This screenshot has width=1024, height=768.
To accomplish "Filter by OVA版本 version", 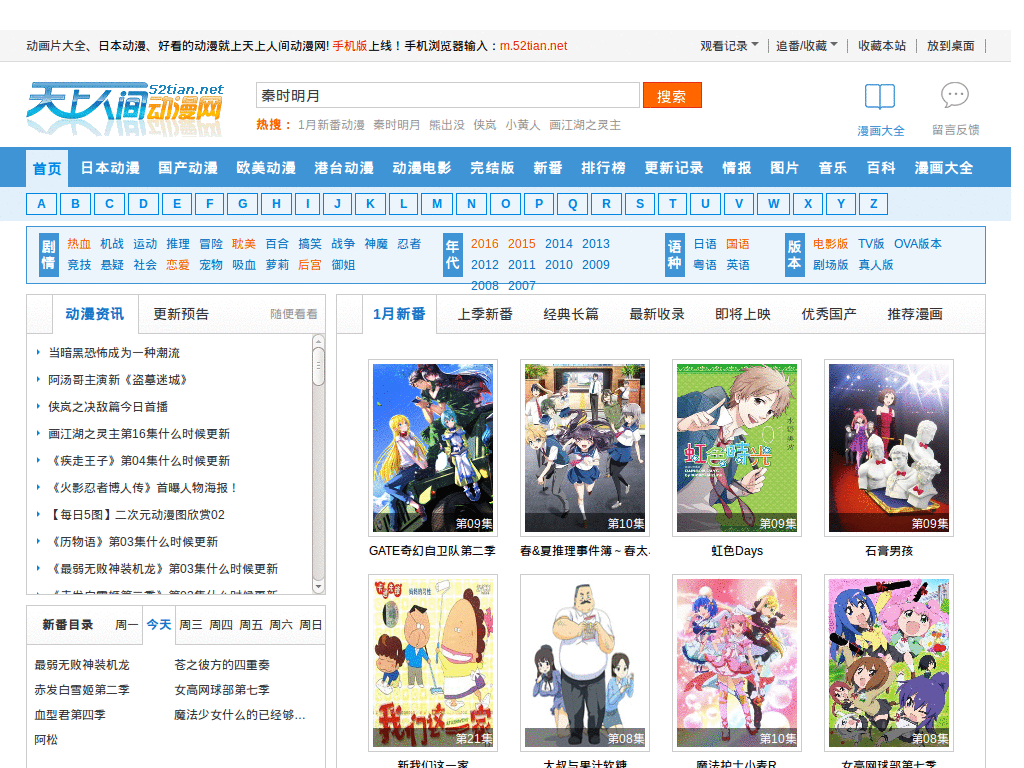I will pos(918,244).
